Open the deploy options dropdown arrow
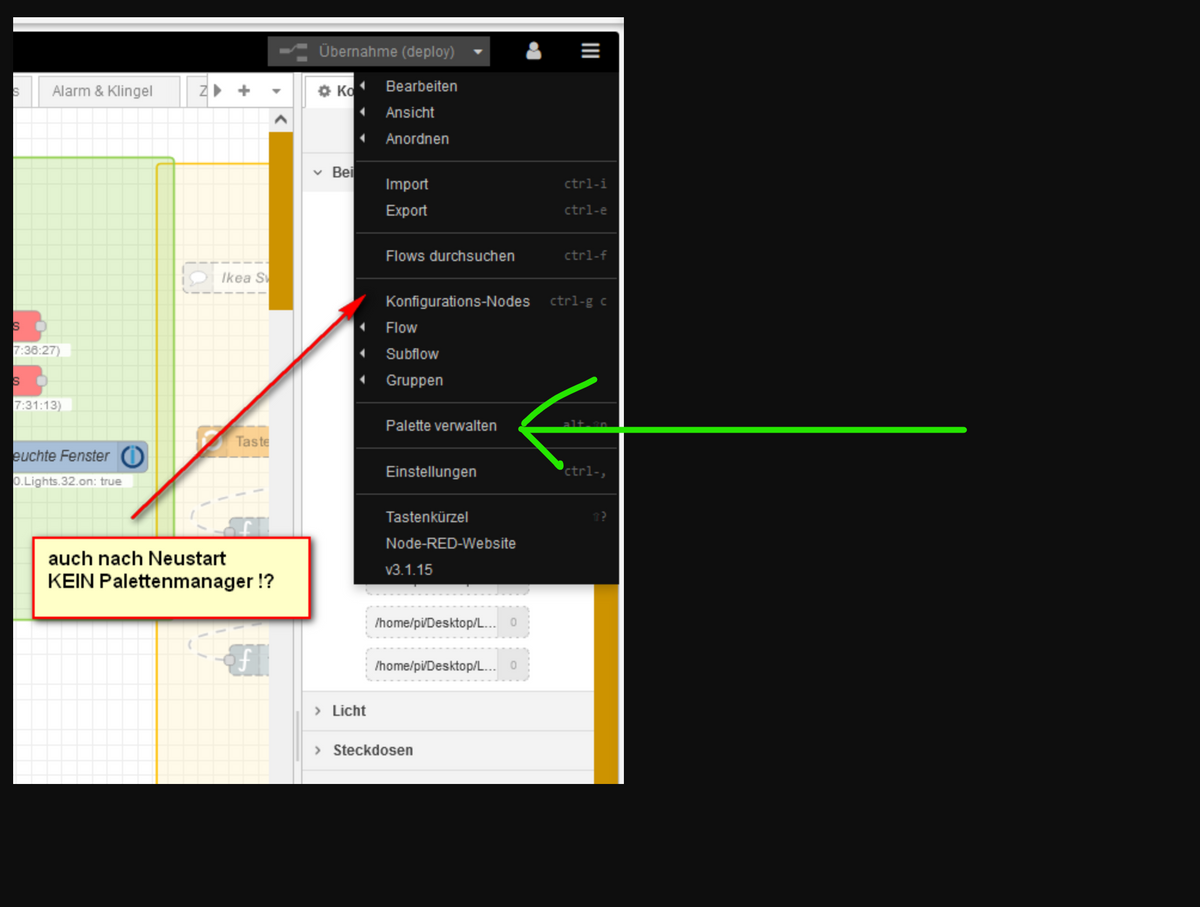 [478, 52]
